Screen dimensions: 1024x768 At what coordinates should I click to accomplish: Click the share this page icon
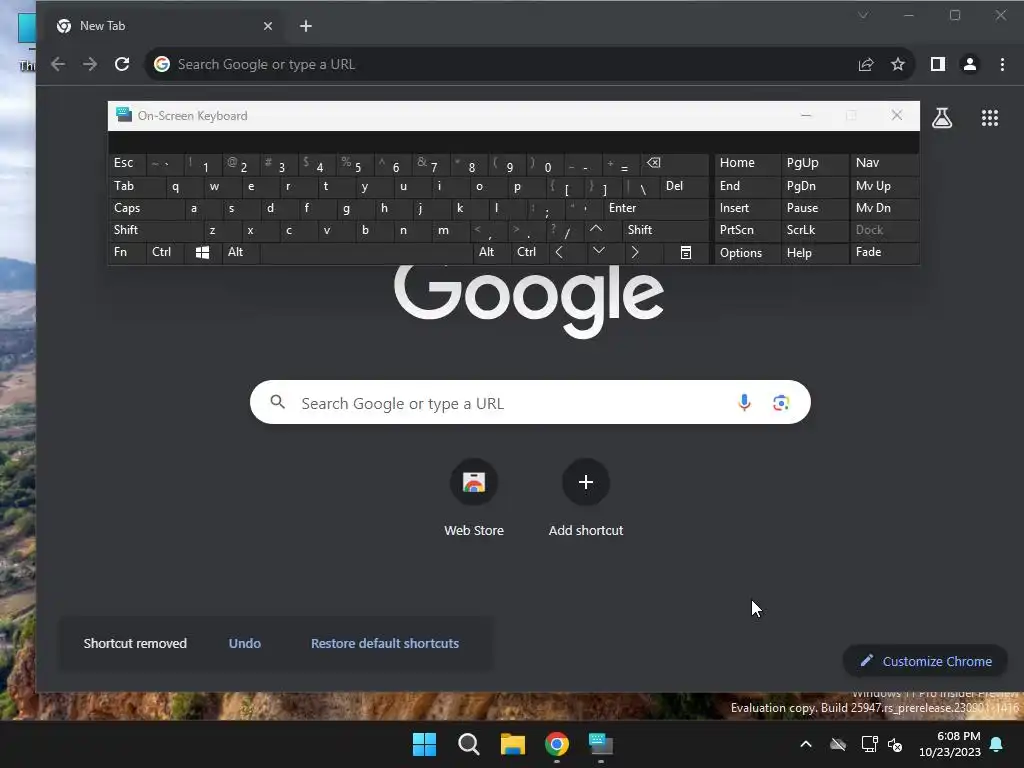[866, 64]
